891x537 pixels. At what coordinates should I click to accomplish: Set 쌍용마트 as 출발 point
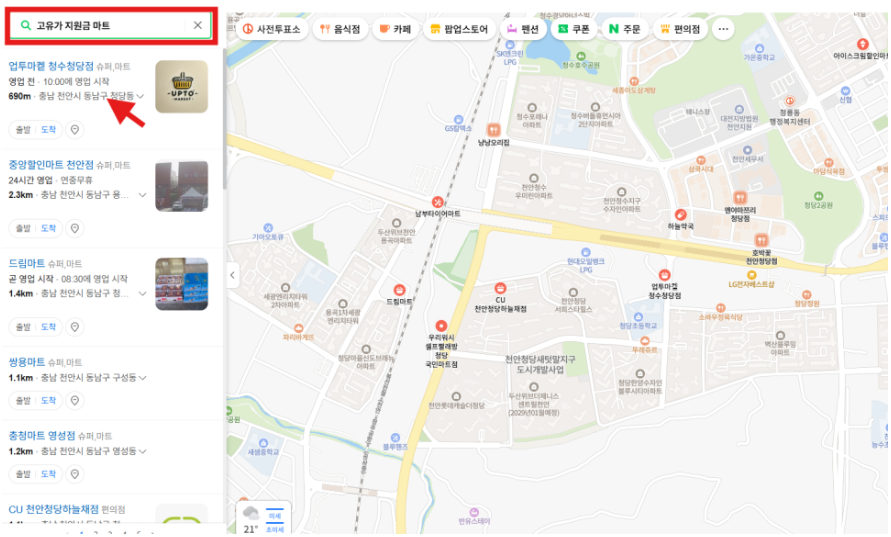pos(23,401)
